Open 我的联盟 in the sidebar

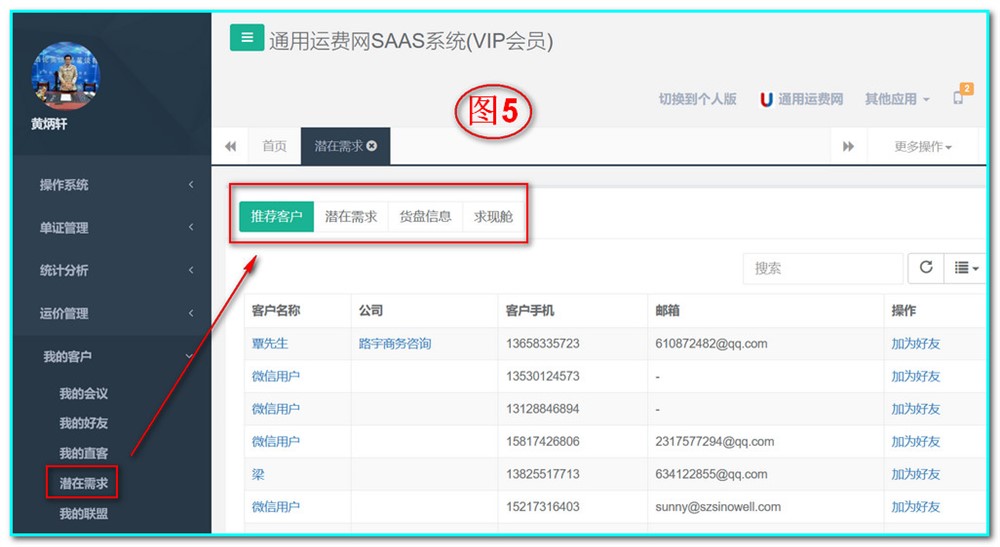click(84, 513)
